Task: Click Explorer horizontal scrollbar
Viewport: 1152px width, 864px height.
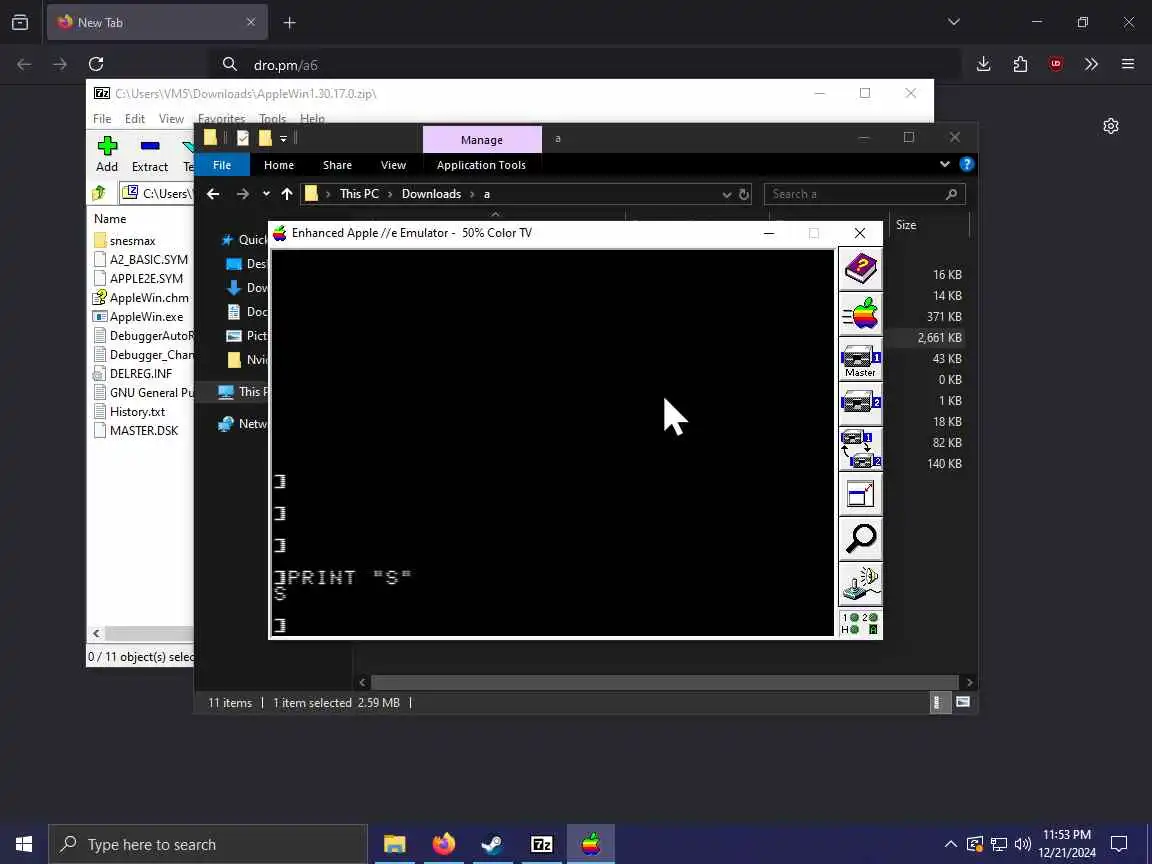Action: tap(665, 683)
